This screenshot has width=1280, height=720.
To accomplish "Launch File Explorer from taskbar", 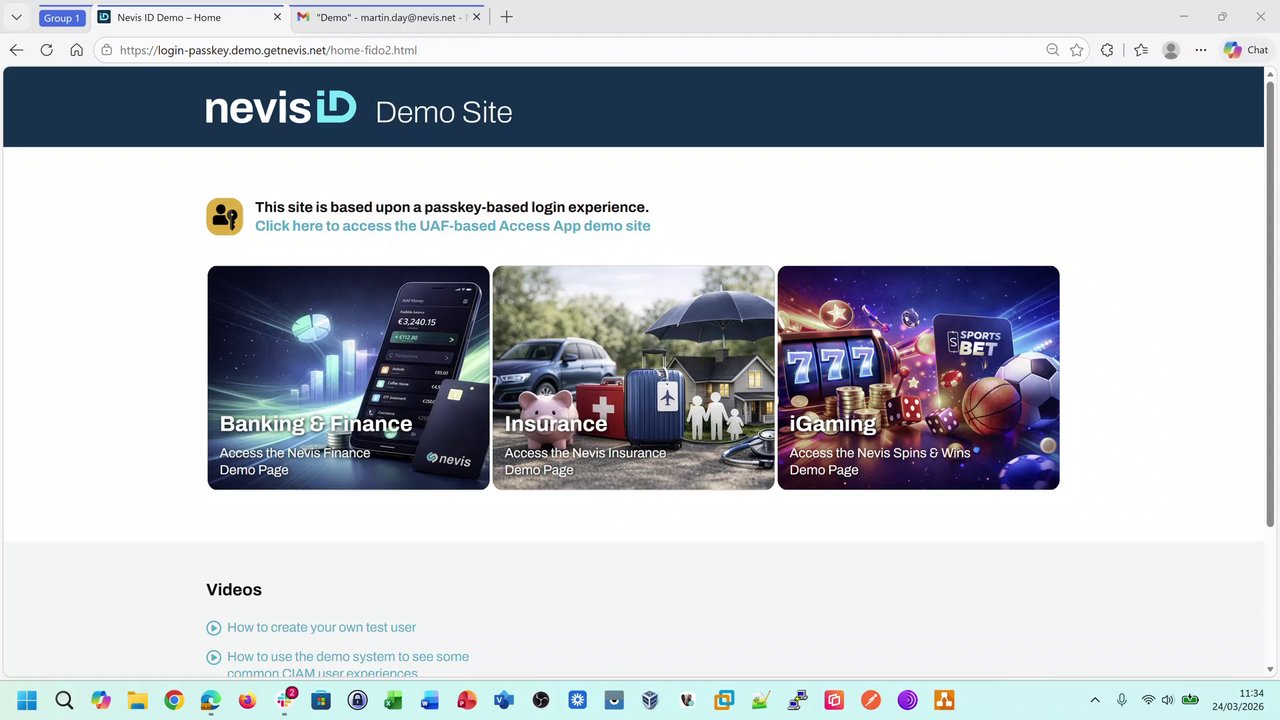I will click(137, 700).
